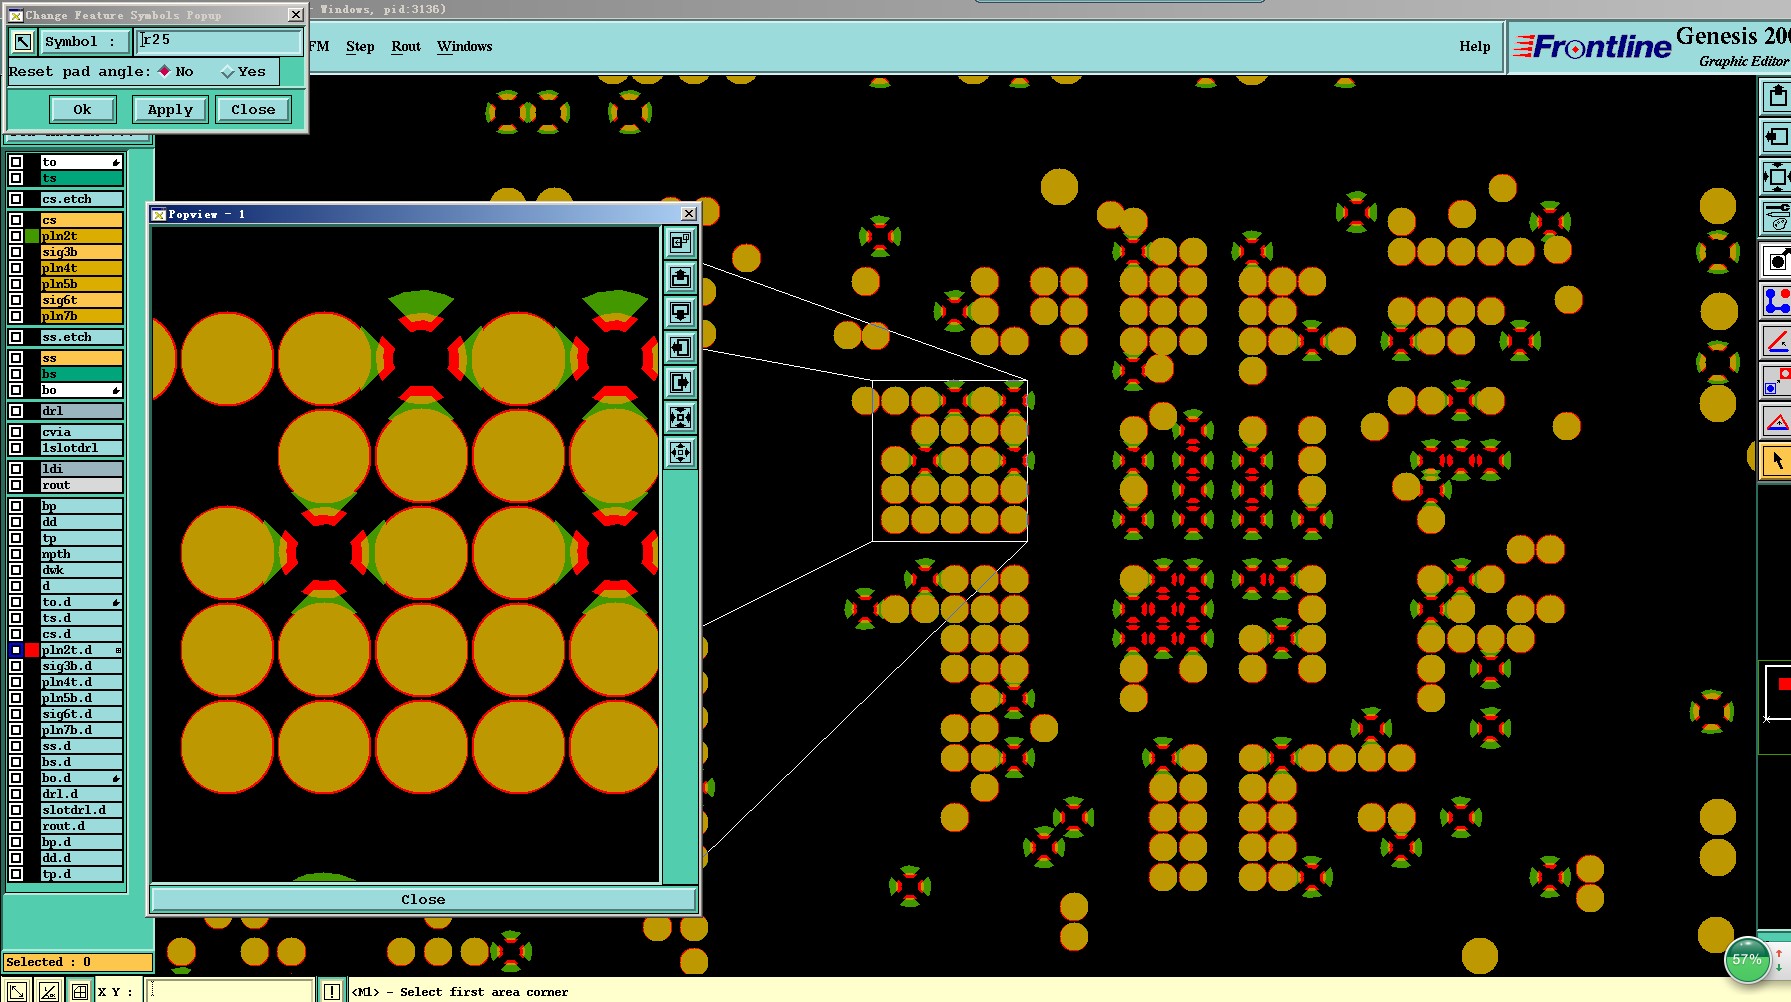This screenshot has height=1002, width=1791.
Task: Select the move blue-to-red square tool
Action: (1776, 381)
